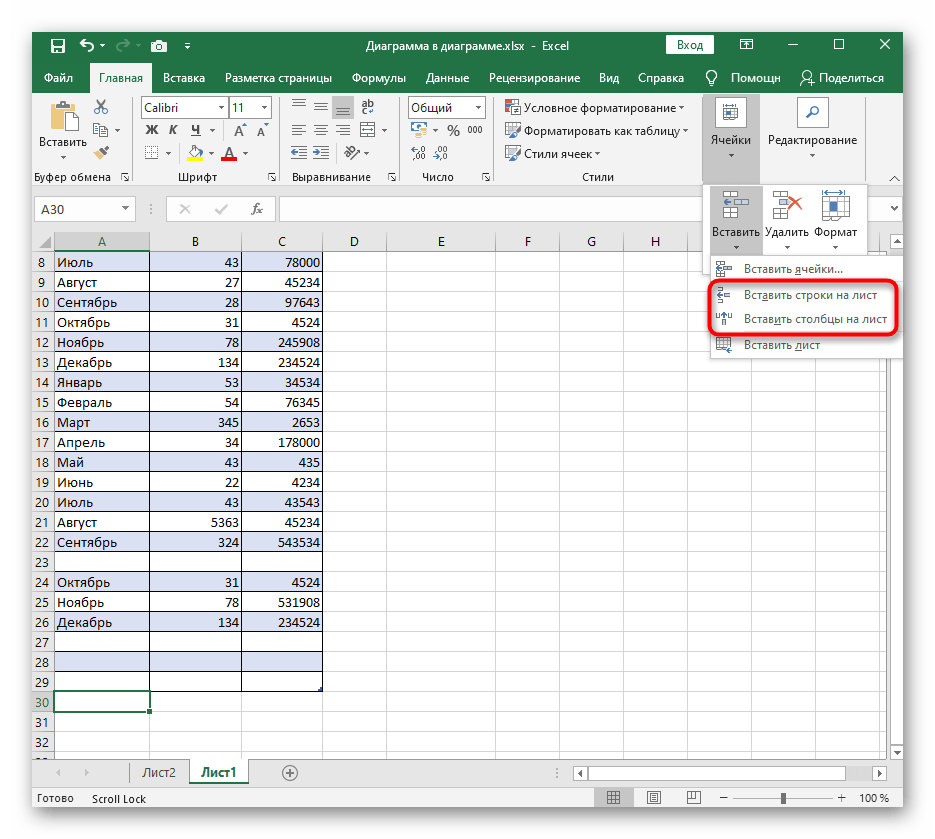Image resolution: width=935 pixels, height=839 pixels.
Task: Toggle top vertical alignment
Action: 299,107
